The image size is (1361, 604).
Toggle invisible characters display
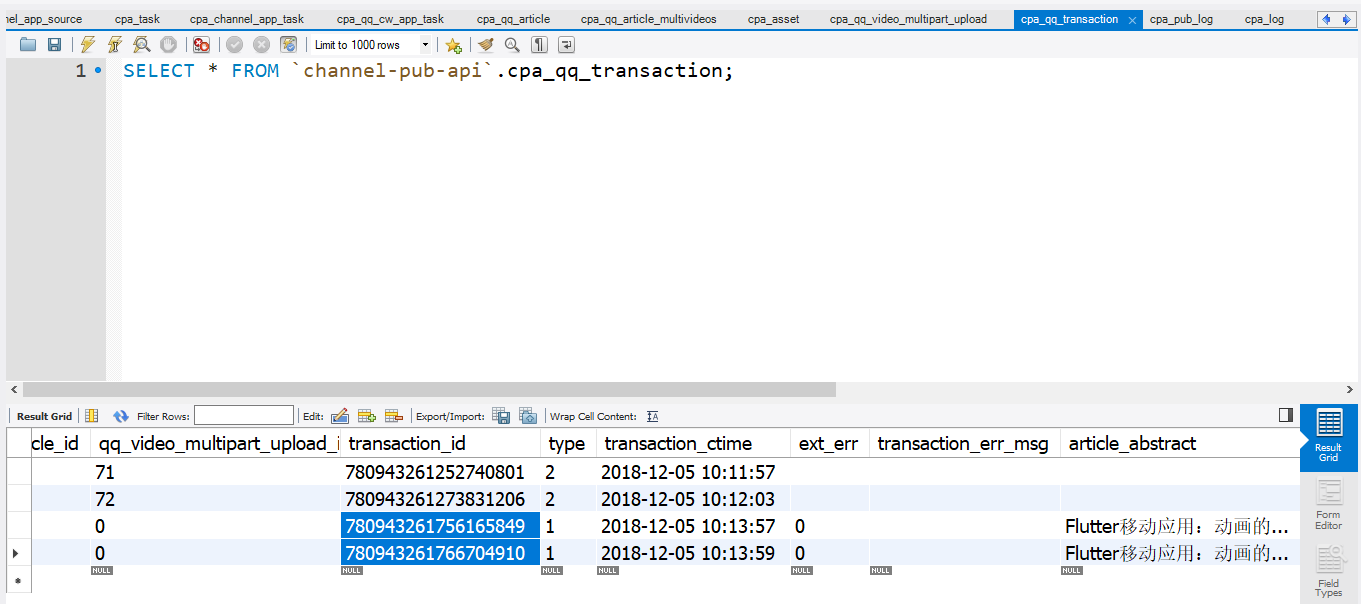pyautogui.click(x=539, y=45)
